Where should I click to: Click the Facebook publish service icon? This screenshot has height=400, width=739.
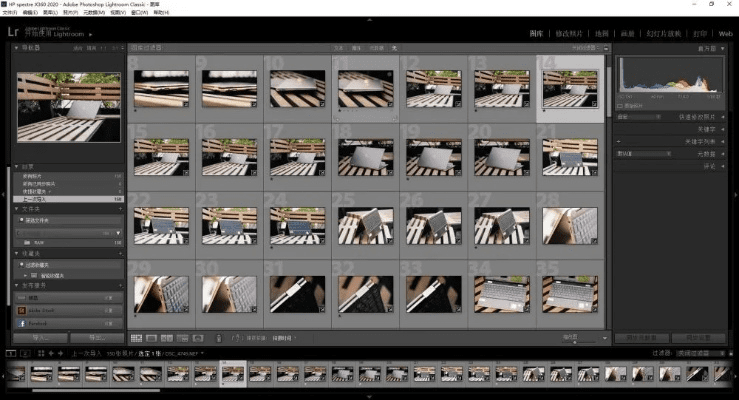pos(20,325)
